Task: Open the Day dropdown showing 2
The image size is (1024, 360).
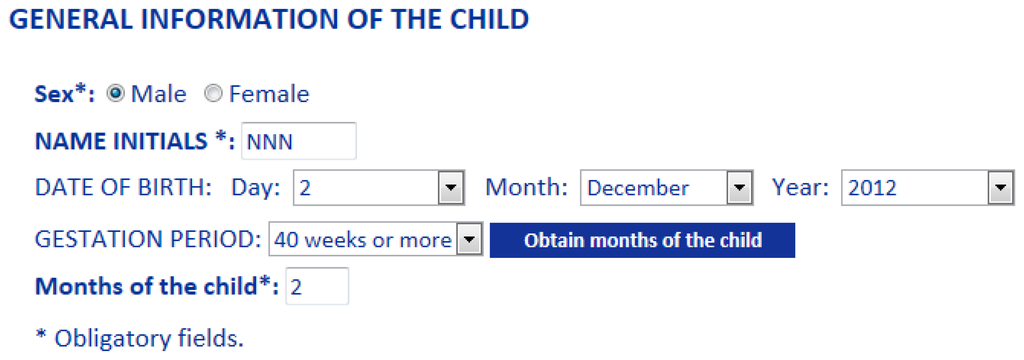Action: coord(379,188)
